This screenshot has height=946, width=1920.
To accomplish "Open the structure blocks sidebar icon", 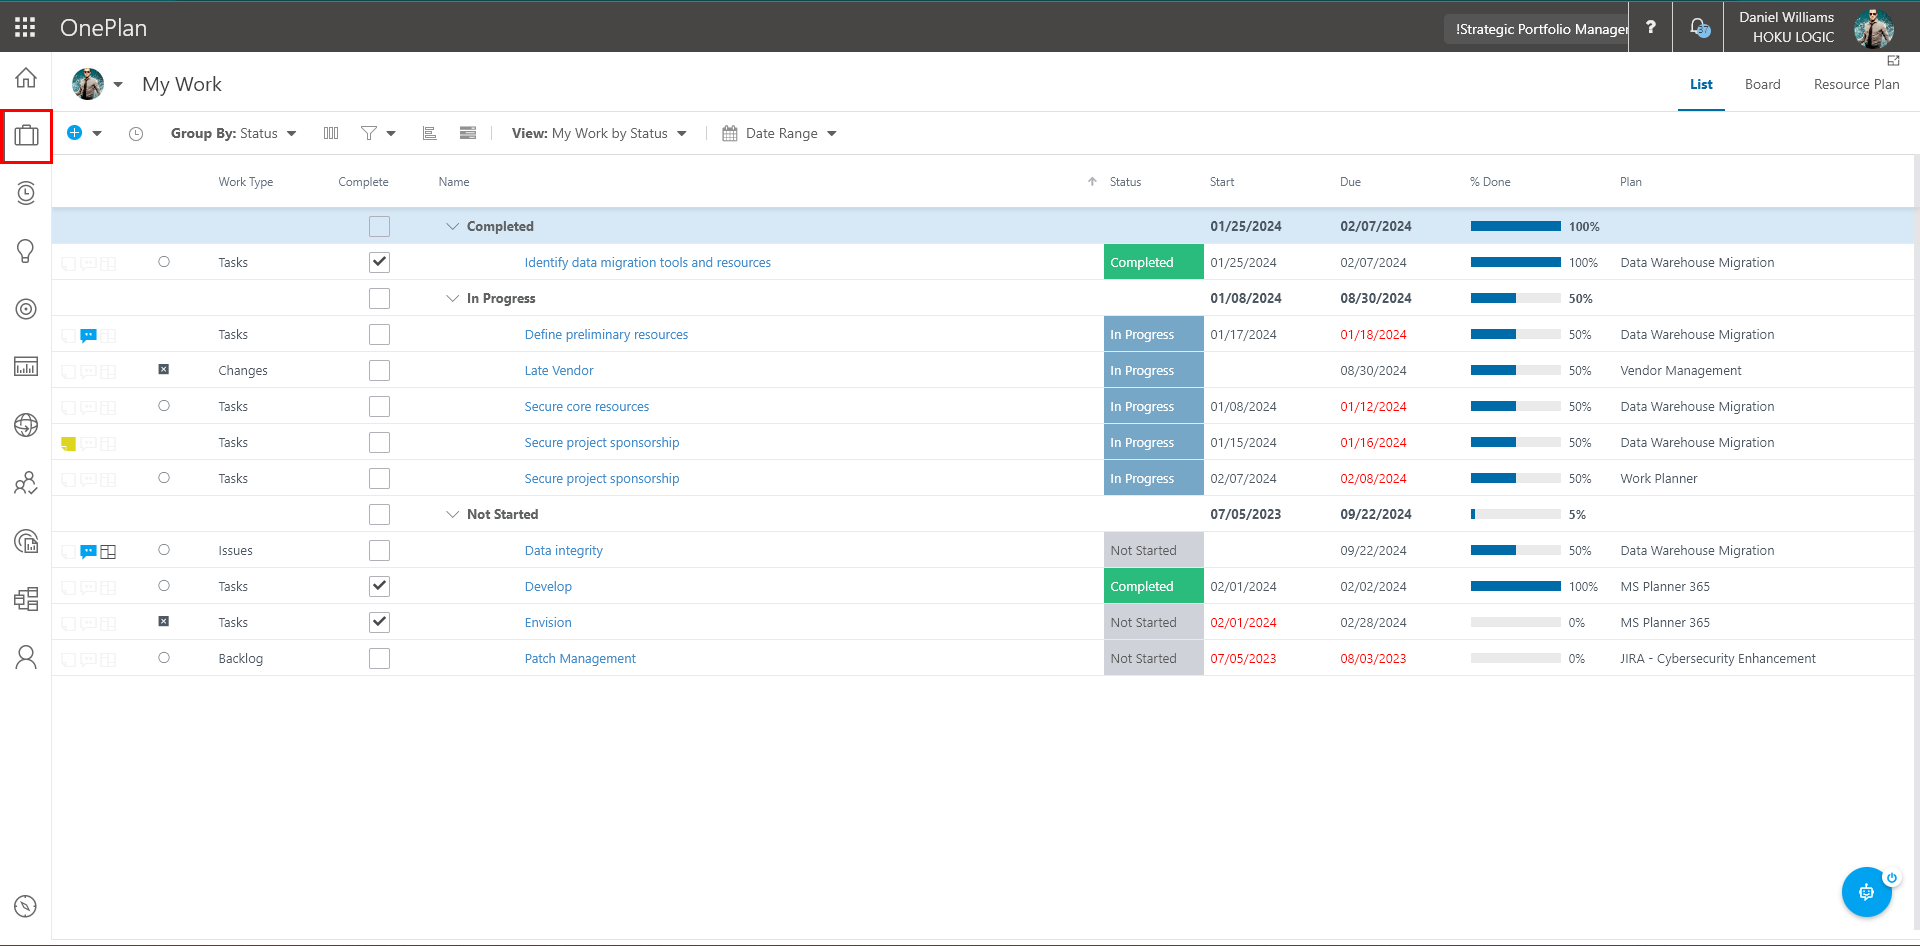I will coord(26,599).
